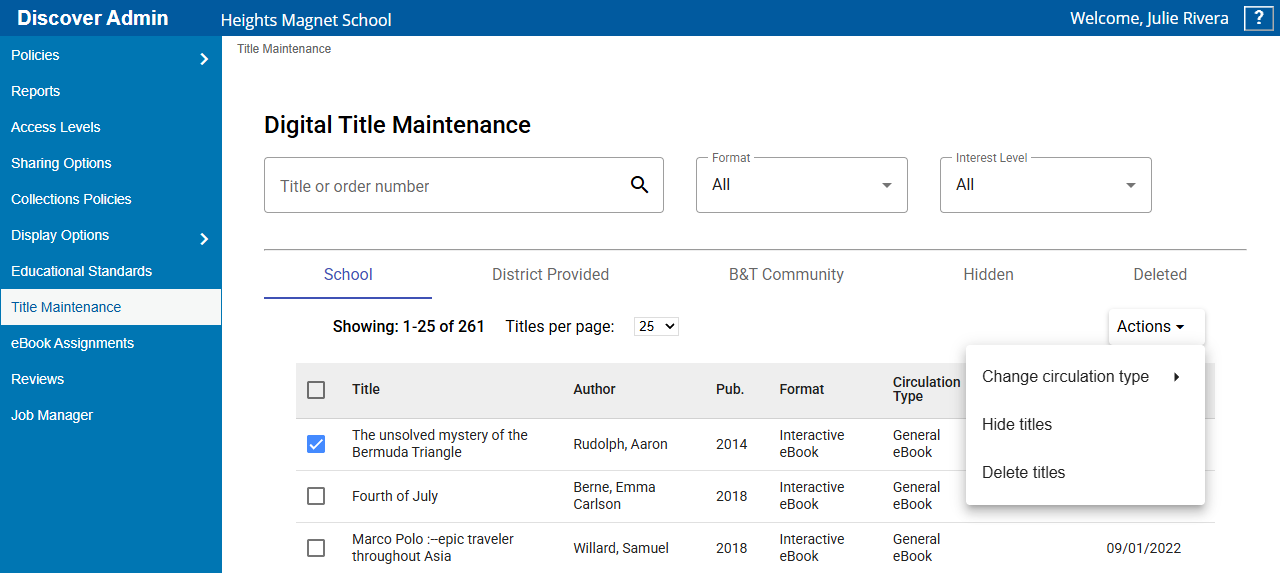
Task: Open the Hidden tab
Action: tap(988, 274)
